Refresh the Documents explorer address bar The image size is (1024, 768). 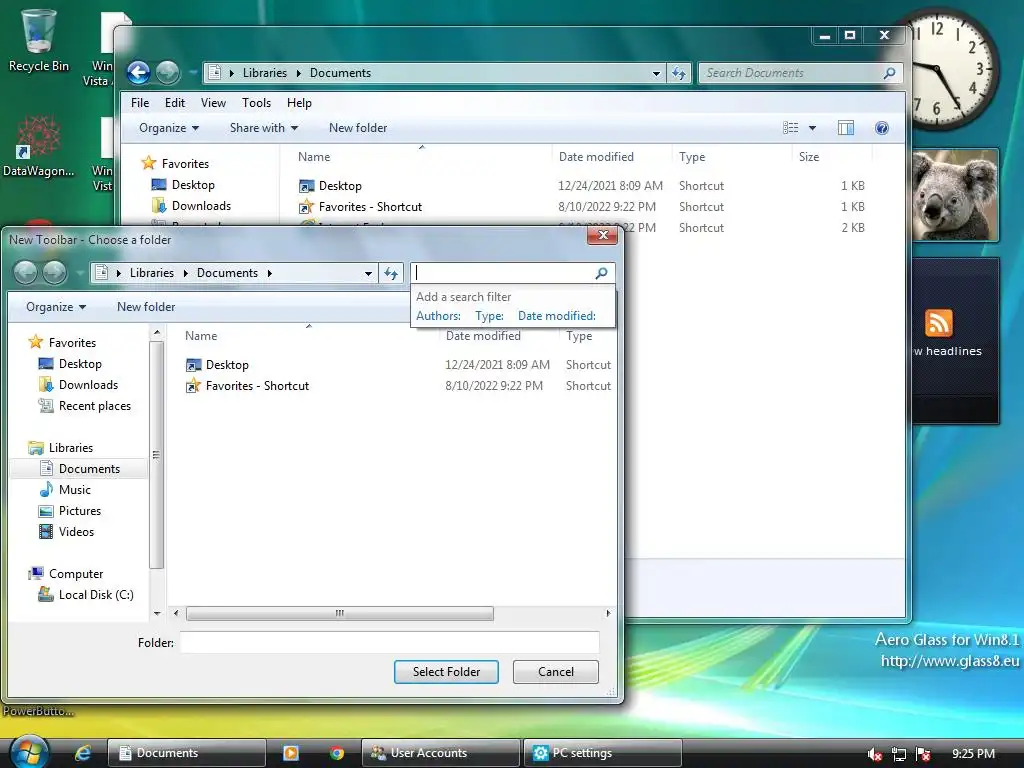click(x=679, y=73)
